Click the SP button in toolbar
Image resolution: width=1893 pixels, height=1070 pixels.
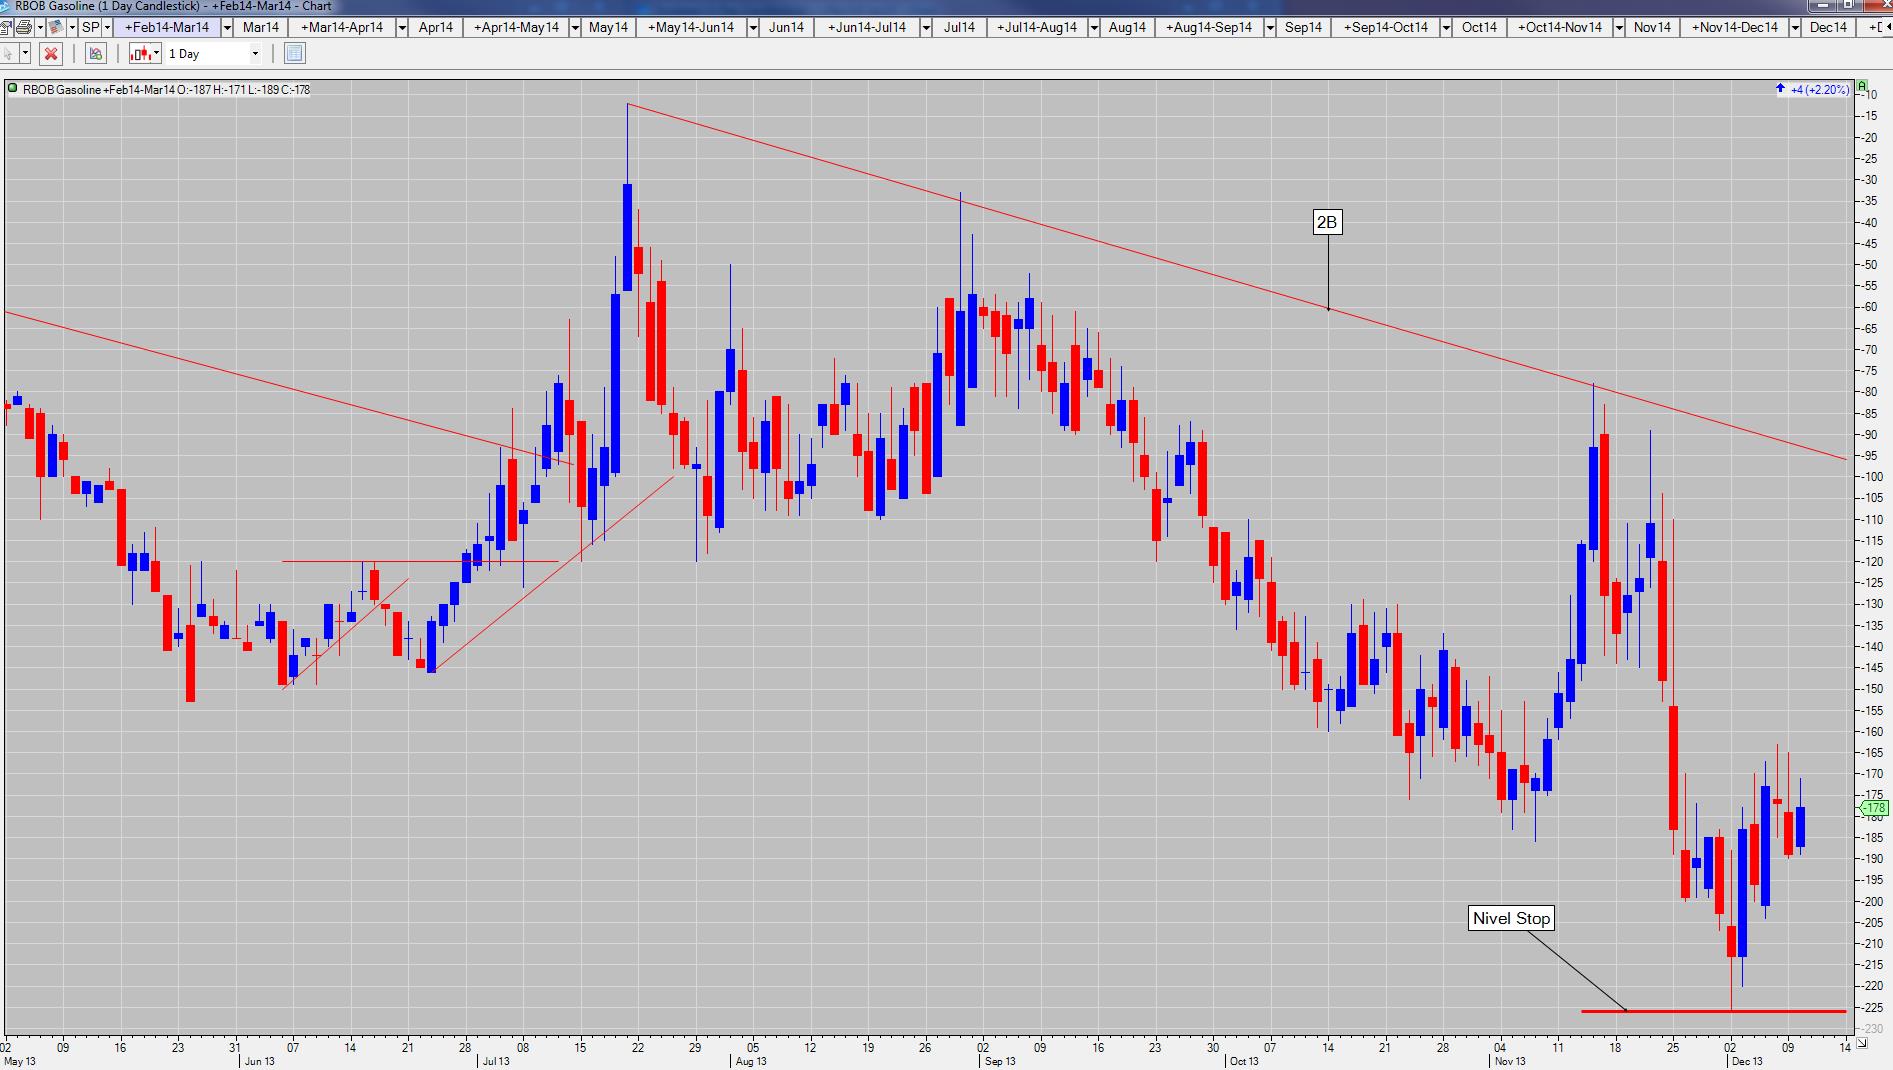[x=91, y=27]
